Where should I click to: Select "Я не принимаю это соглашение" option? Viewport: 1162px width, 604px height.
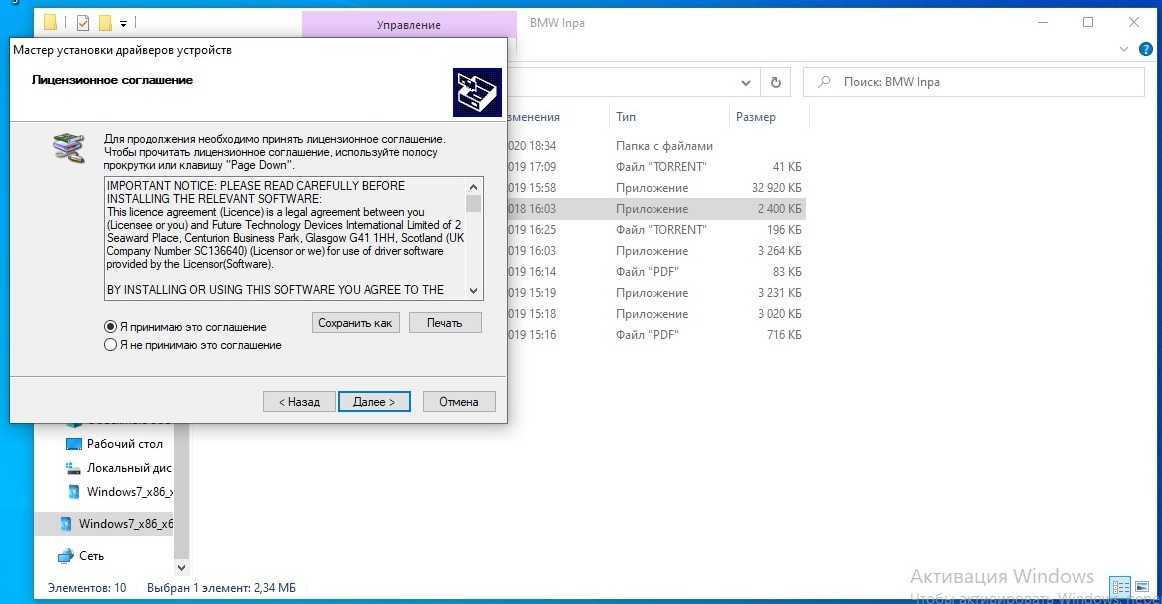coord(111,345)
